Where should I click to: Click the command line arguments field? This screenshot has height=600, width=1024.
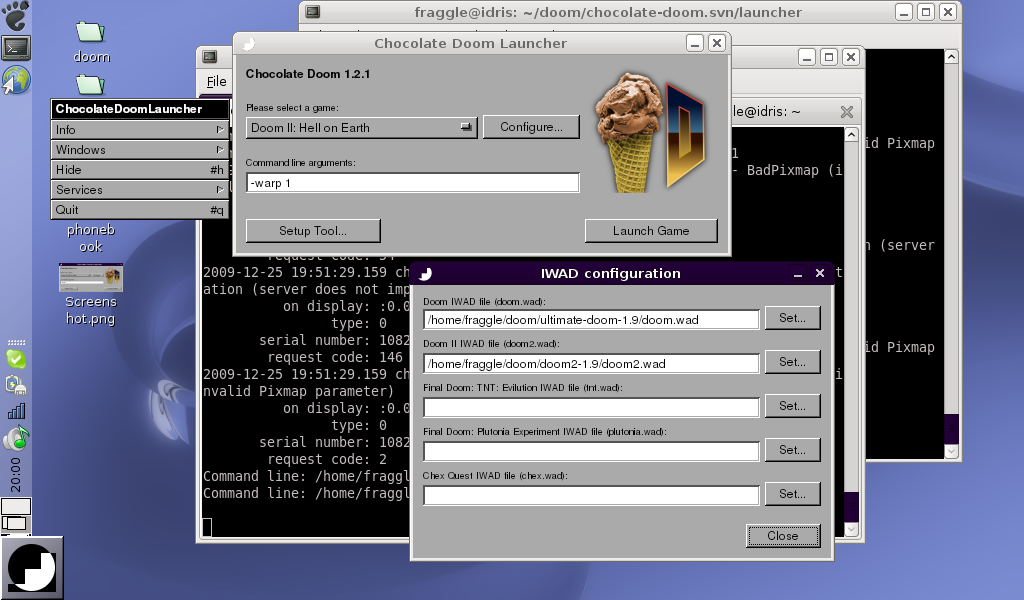tap(412, 183)
